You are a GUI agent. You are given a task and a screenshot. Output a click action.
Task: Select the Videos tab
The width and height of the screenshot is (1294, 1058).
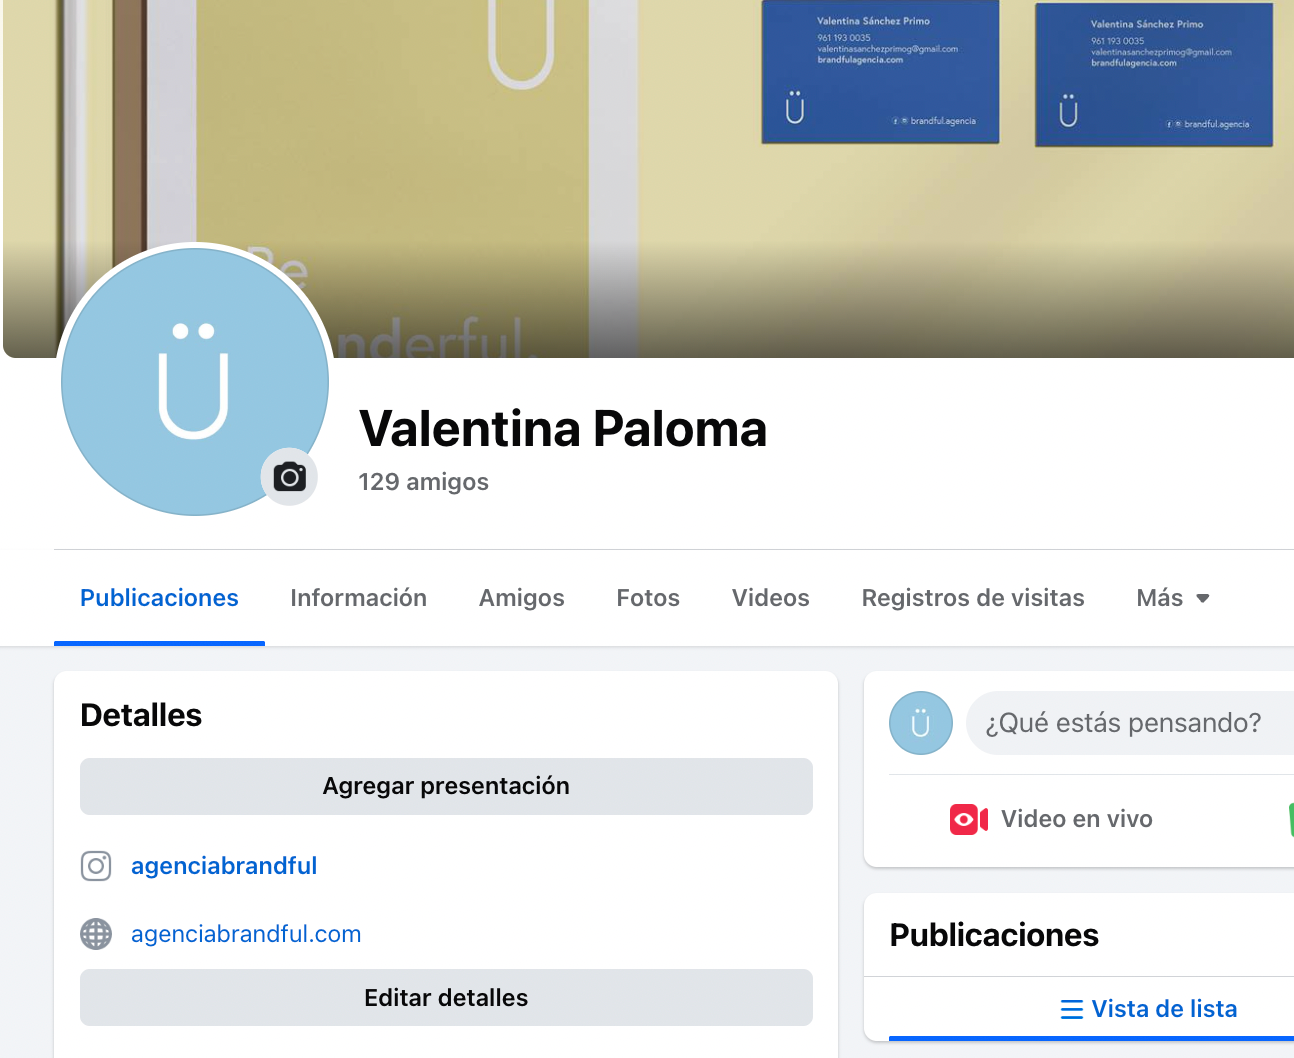(771, 598)
